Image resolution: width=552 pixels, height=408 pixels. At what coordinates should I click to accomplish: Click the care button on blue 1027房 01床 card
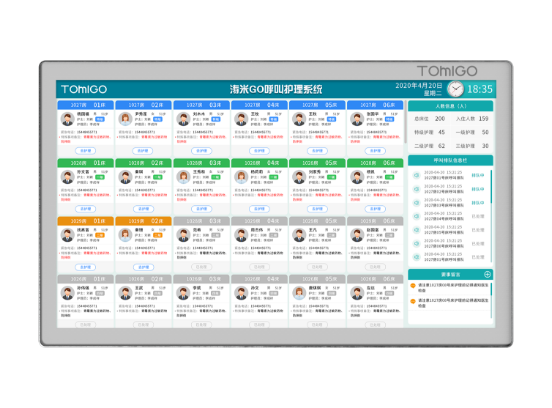(x=86, y=151)
